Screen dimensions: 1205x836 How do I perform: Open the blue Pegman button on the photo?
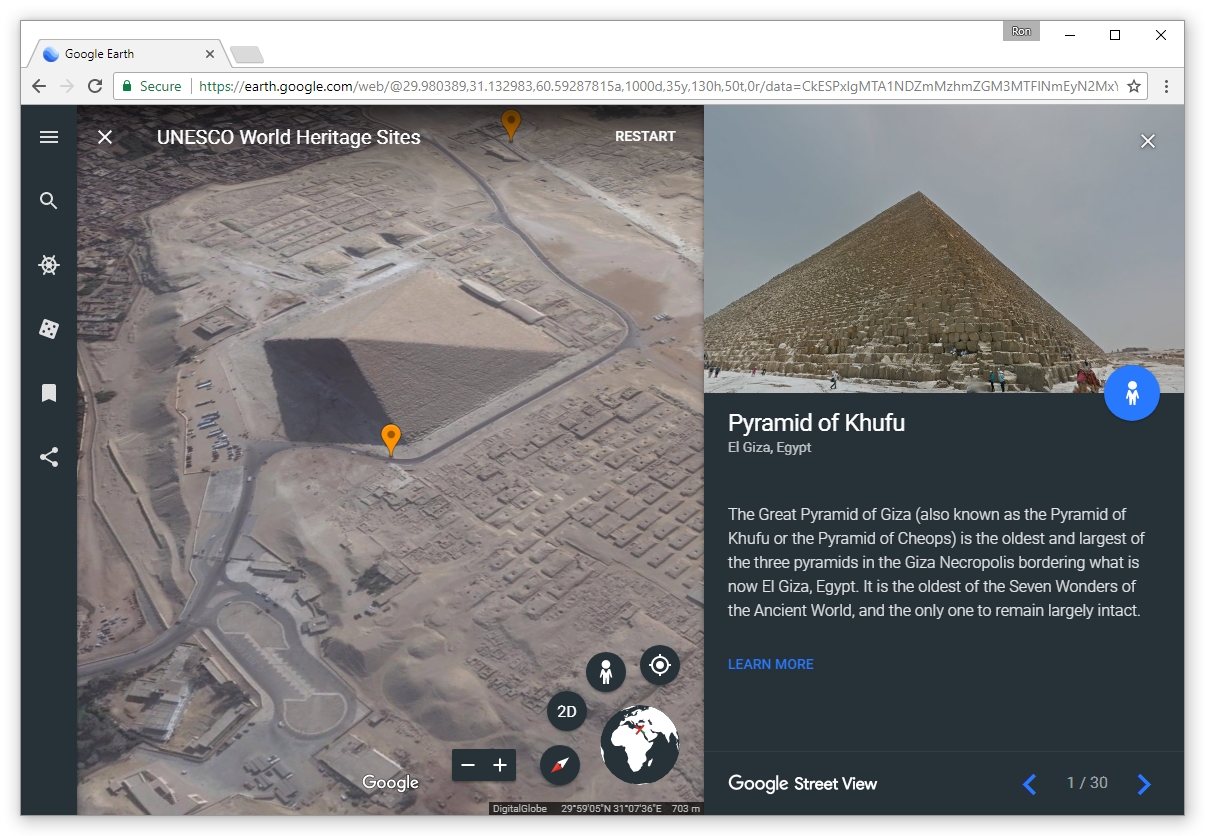(1131, 392)
